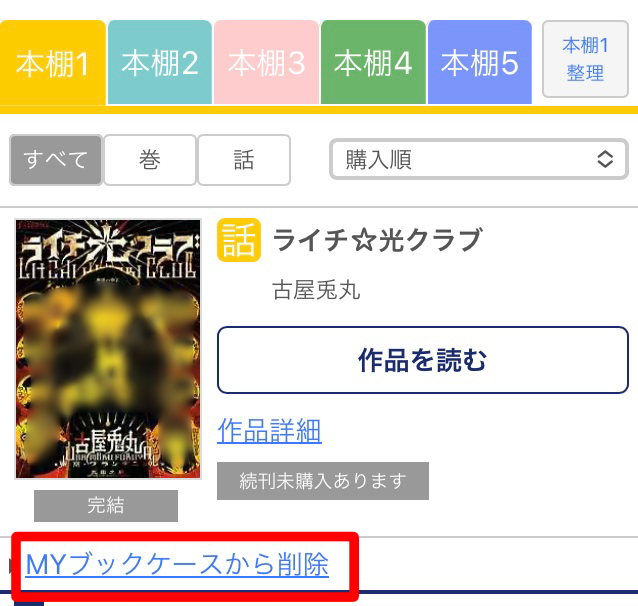Click the MYブックケースから削除 link

[177, 564]
